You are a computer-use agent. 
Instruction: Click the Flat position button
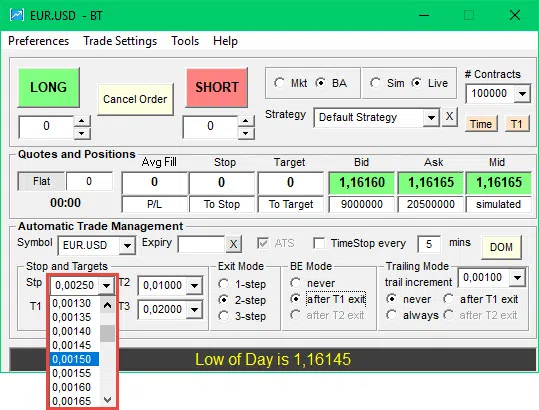tap(41, 181)
